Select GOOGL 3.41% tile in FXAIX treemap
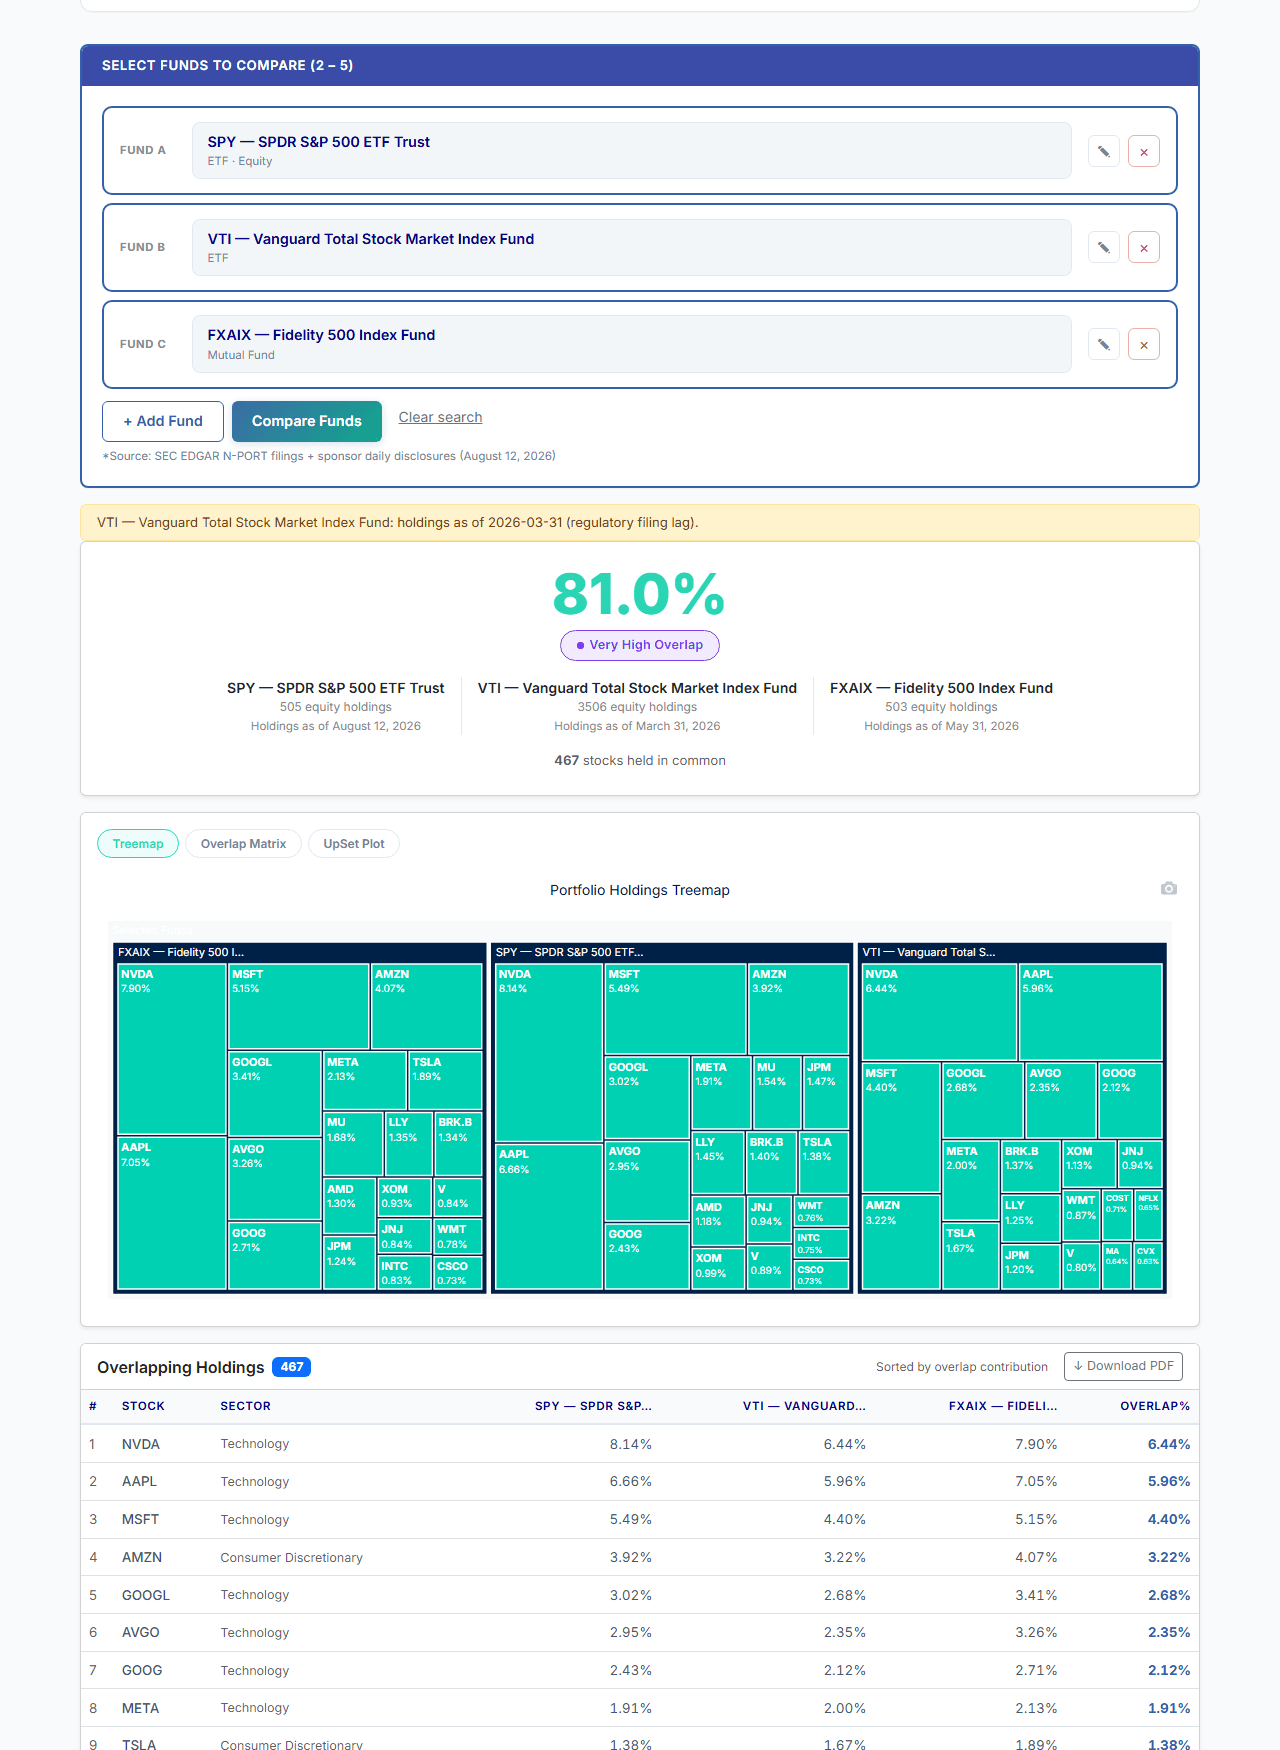This screenshot has width=1280, height=1750. click(x=274, y=1094)
